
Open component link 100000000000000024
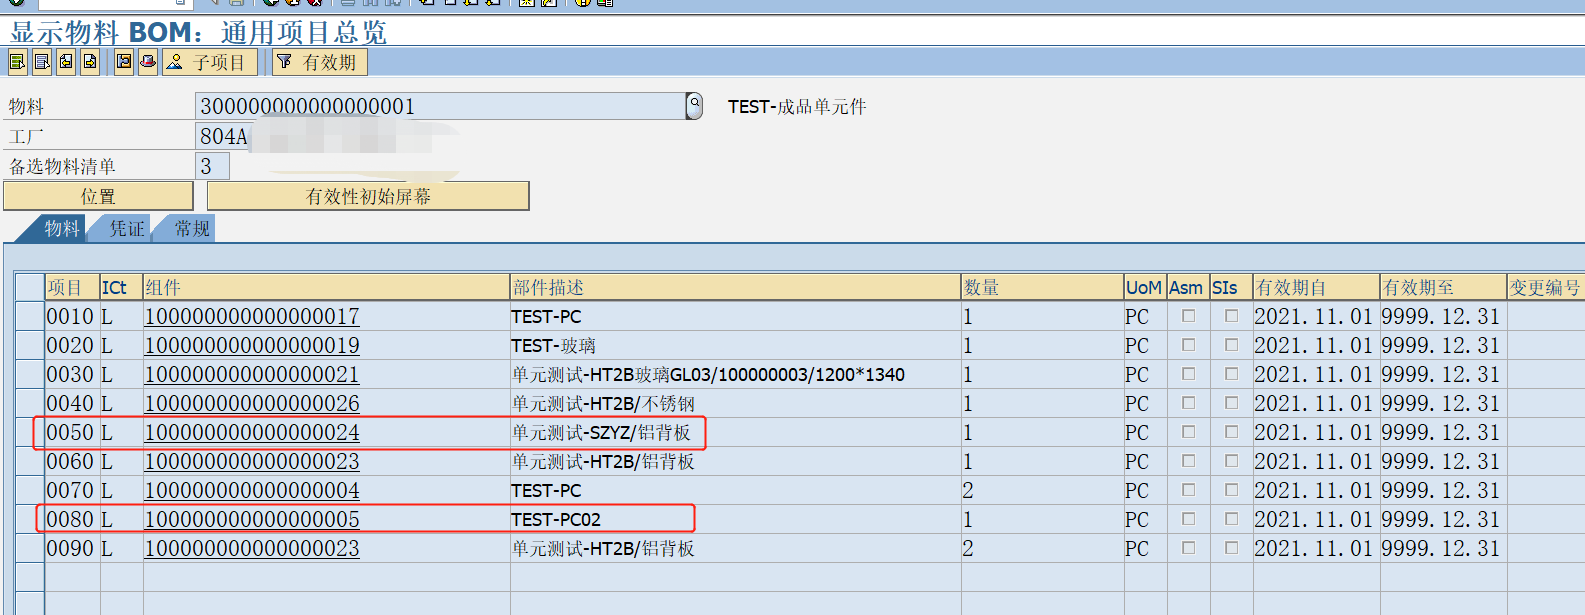coord(252,432)
